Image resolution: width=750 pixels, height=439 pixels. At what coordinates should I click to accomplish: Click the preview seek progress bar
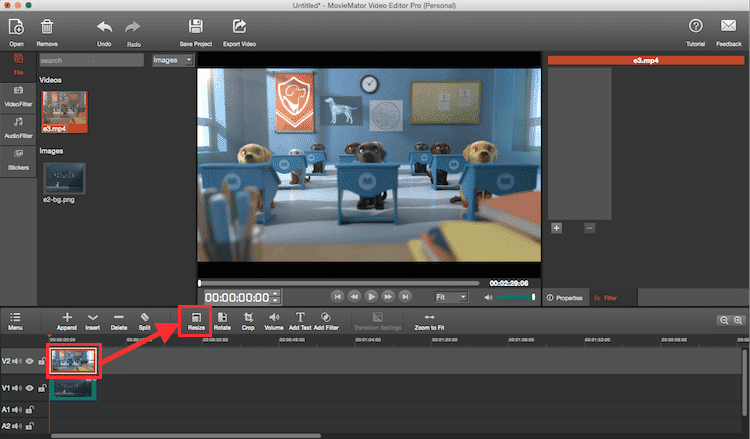pyautogui.click(x=339, y=283)
